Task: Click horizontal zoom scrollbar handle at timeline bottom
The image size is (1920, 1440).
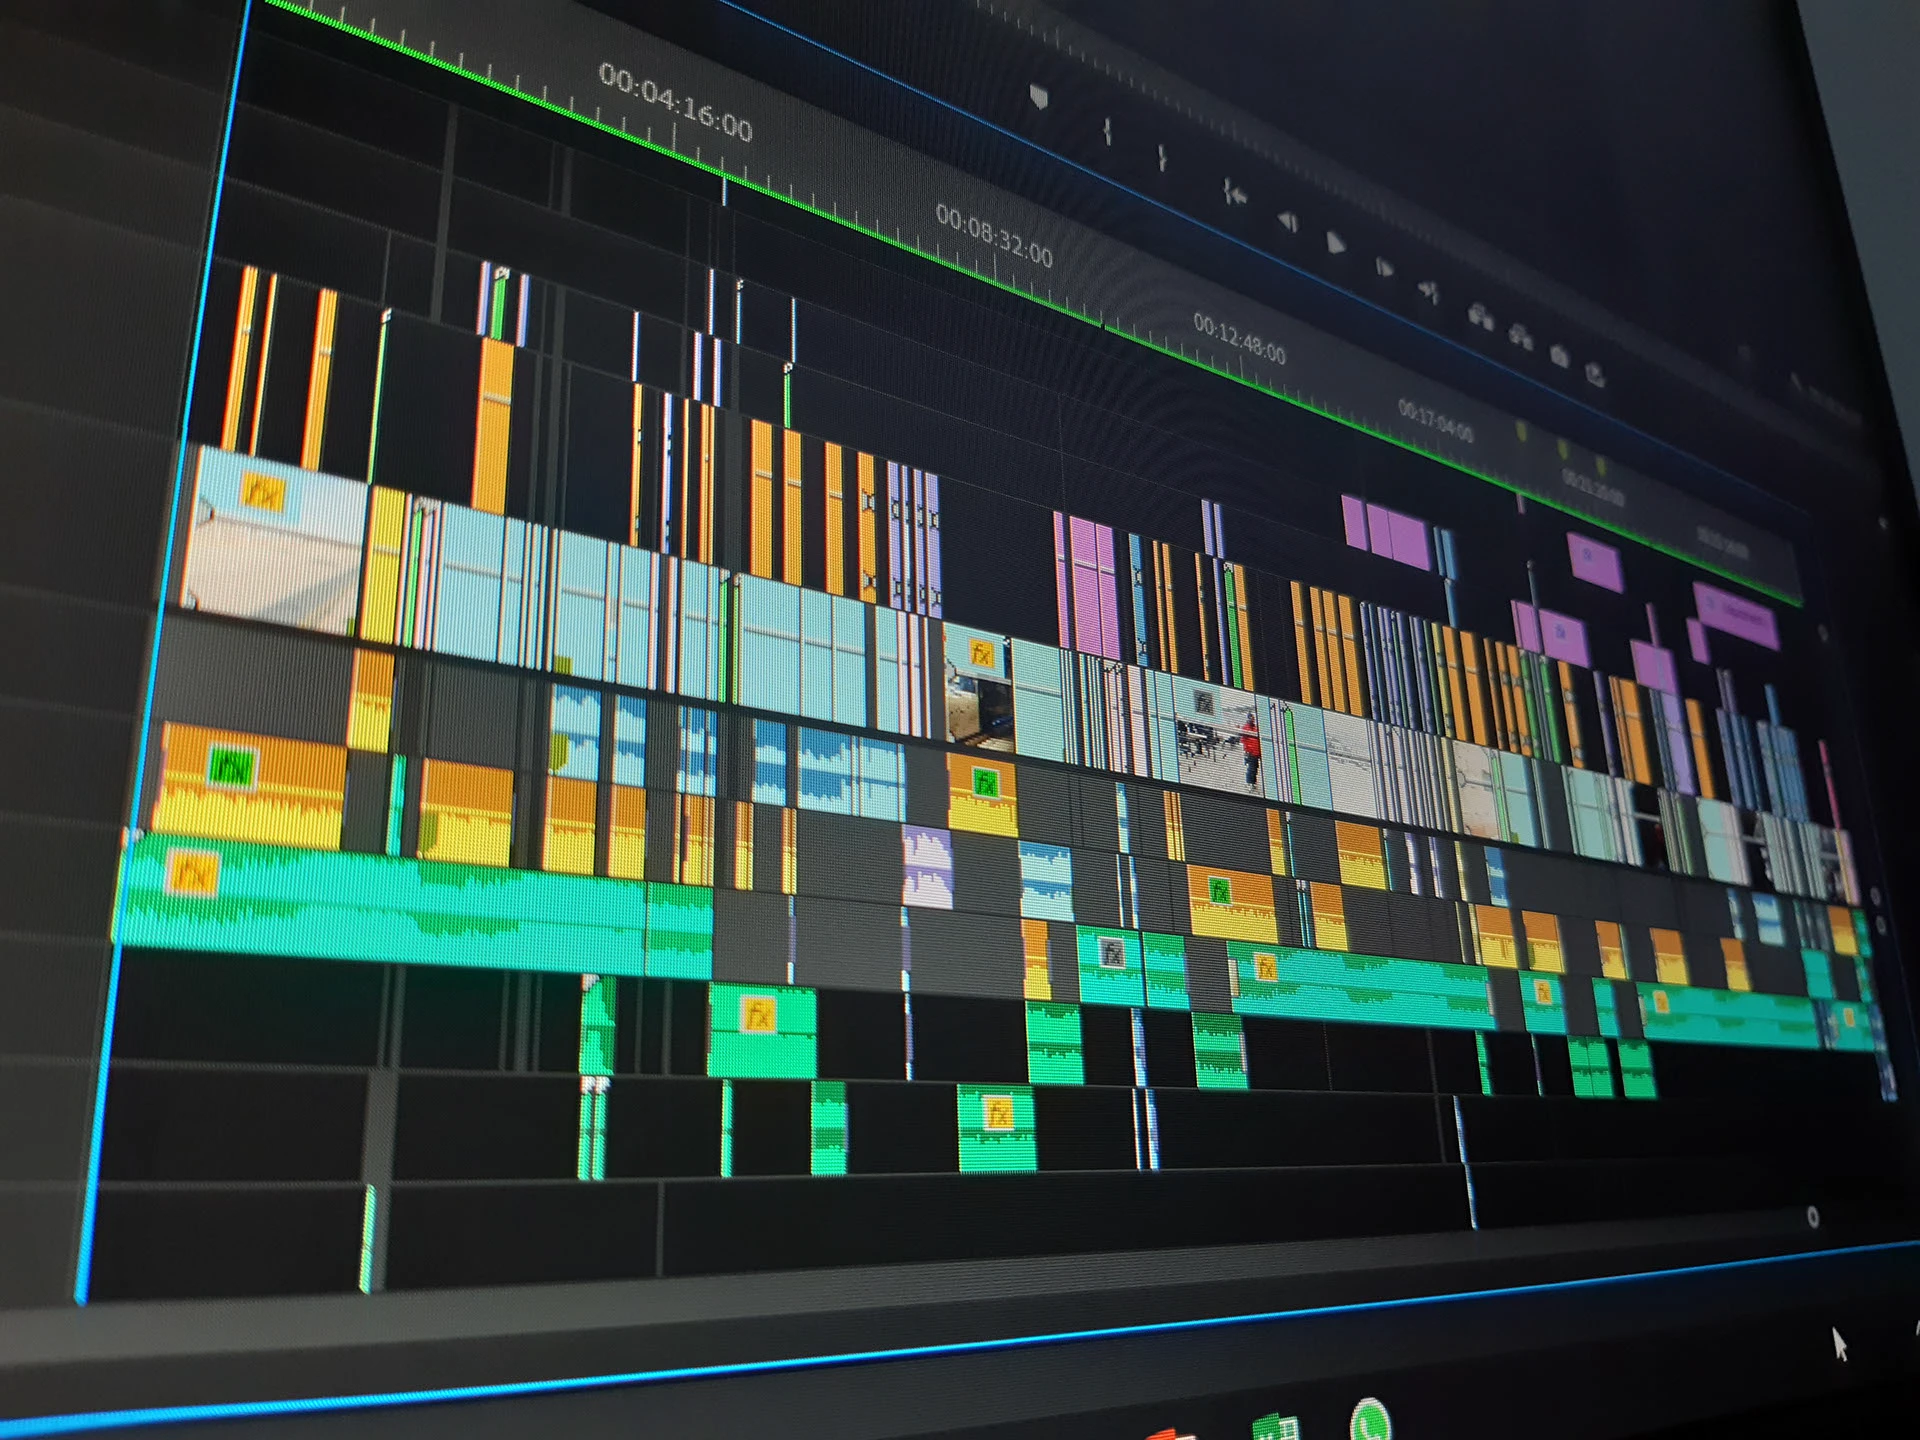Action: (x=1813, y=1217)
